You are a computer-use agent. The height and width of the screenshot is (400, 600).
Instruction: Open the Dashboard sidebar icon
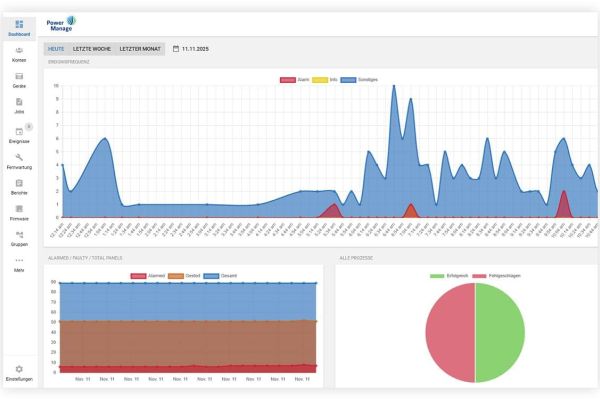tap(19, 24)
